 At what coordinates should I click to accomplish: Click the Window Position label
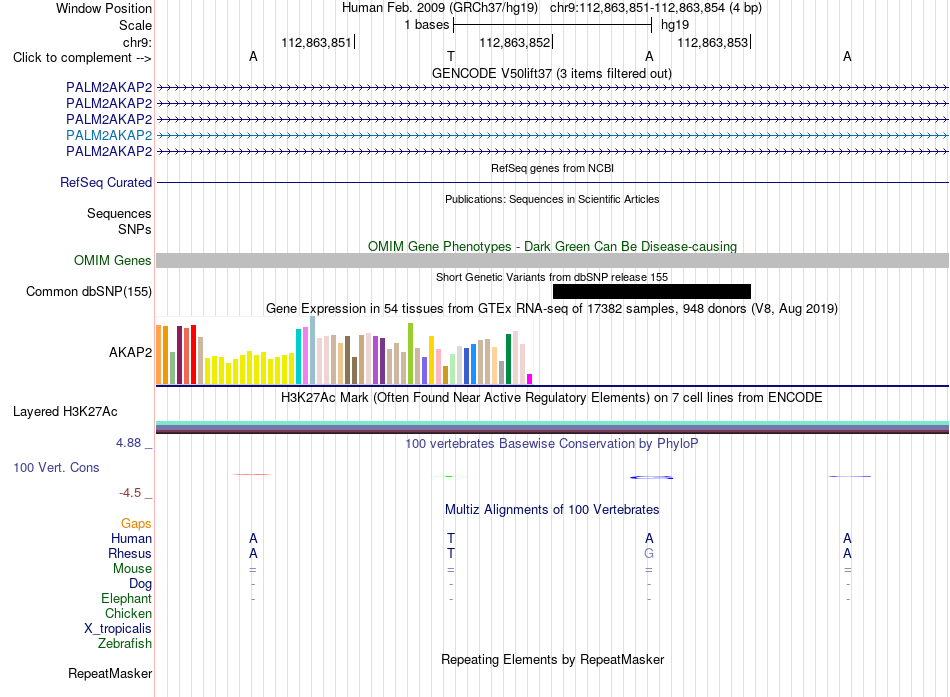[104, 8]
